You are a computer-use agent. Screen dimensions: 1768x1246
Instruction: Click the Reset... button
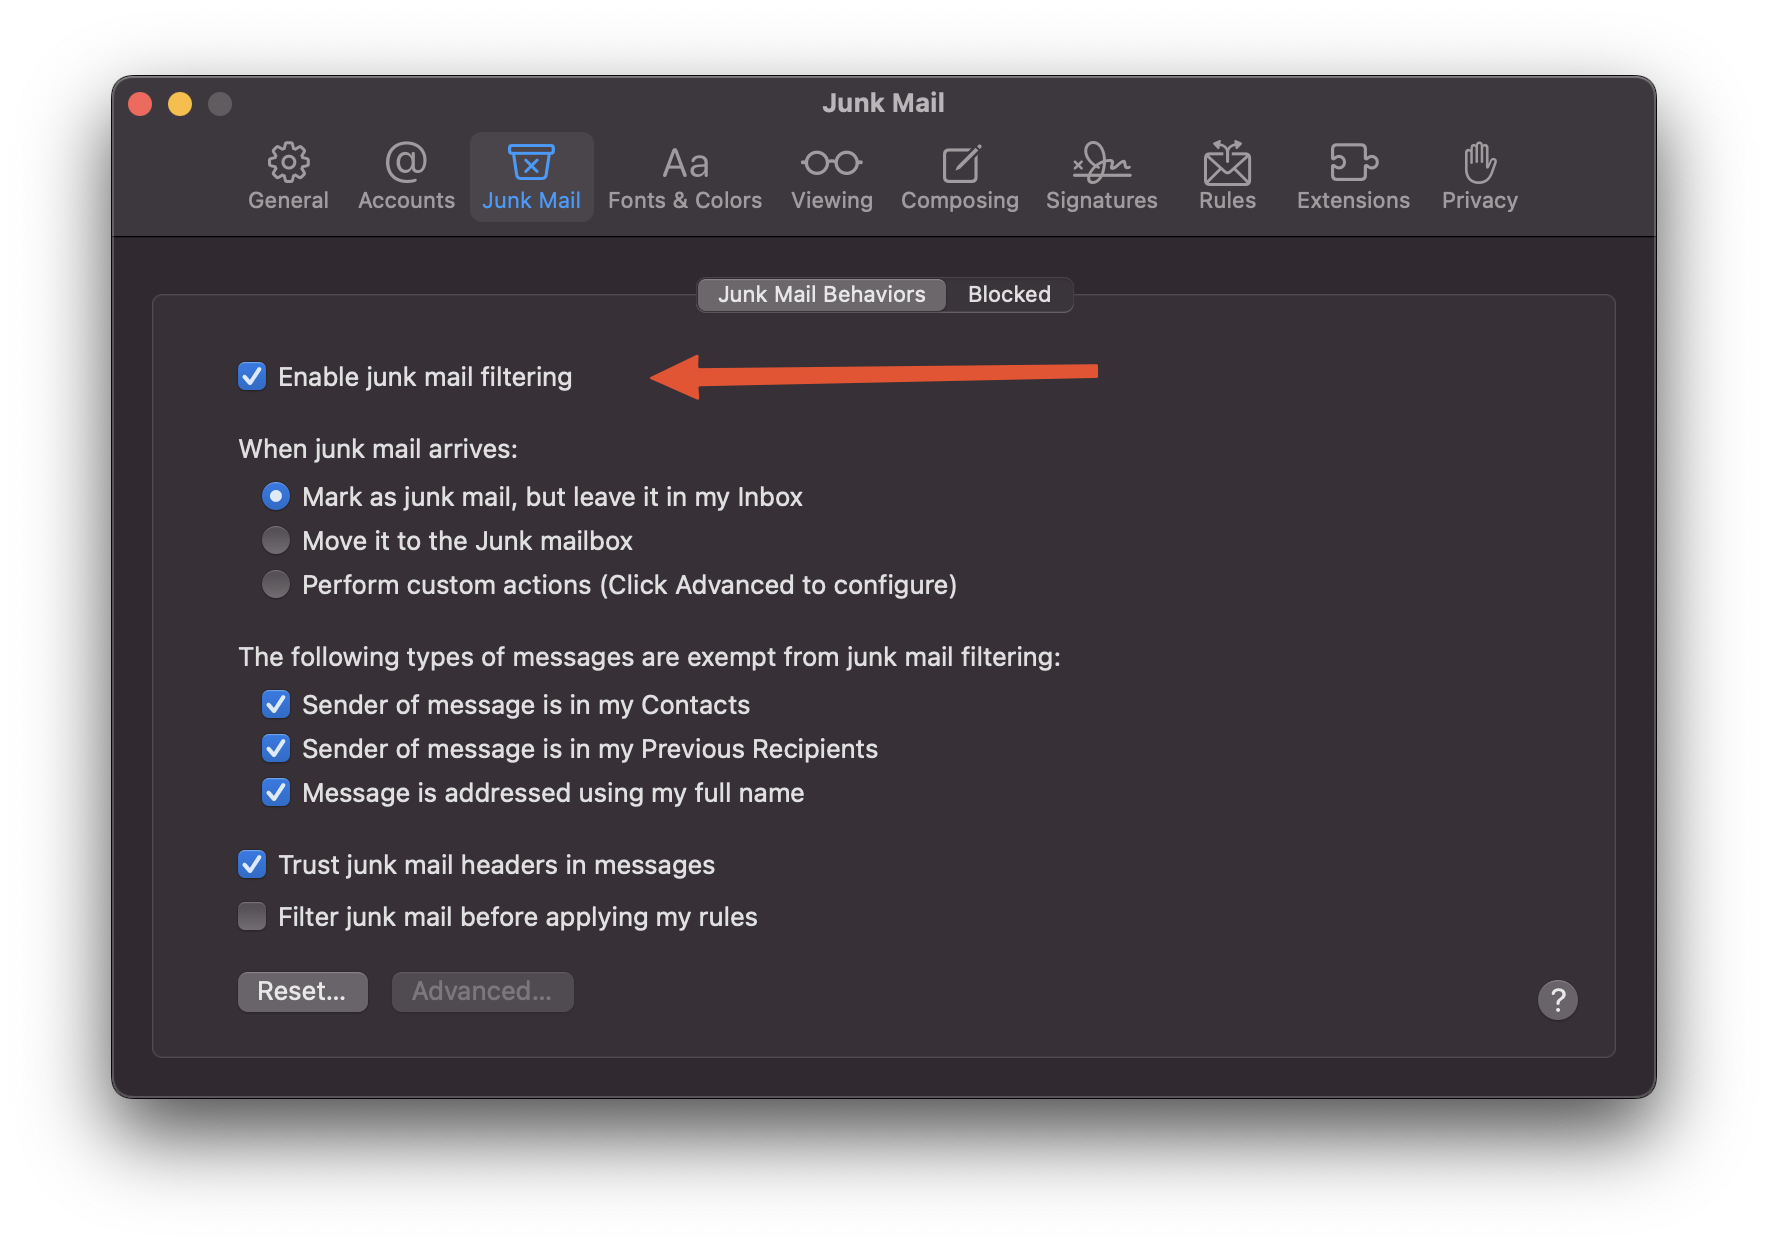302,992
